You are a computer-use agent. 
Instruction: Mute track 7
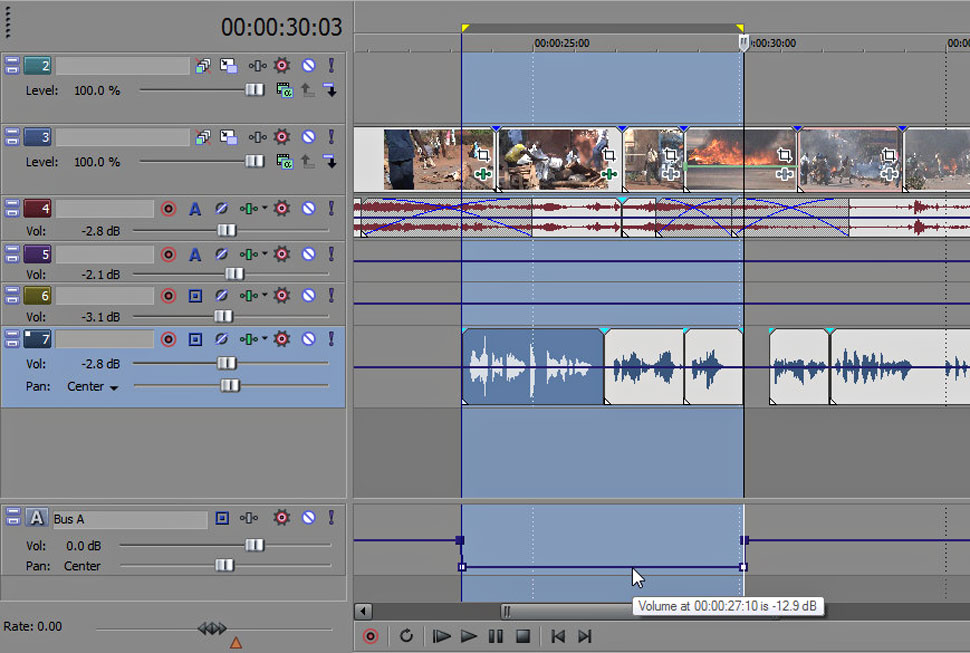[309, 339]
